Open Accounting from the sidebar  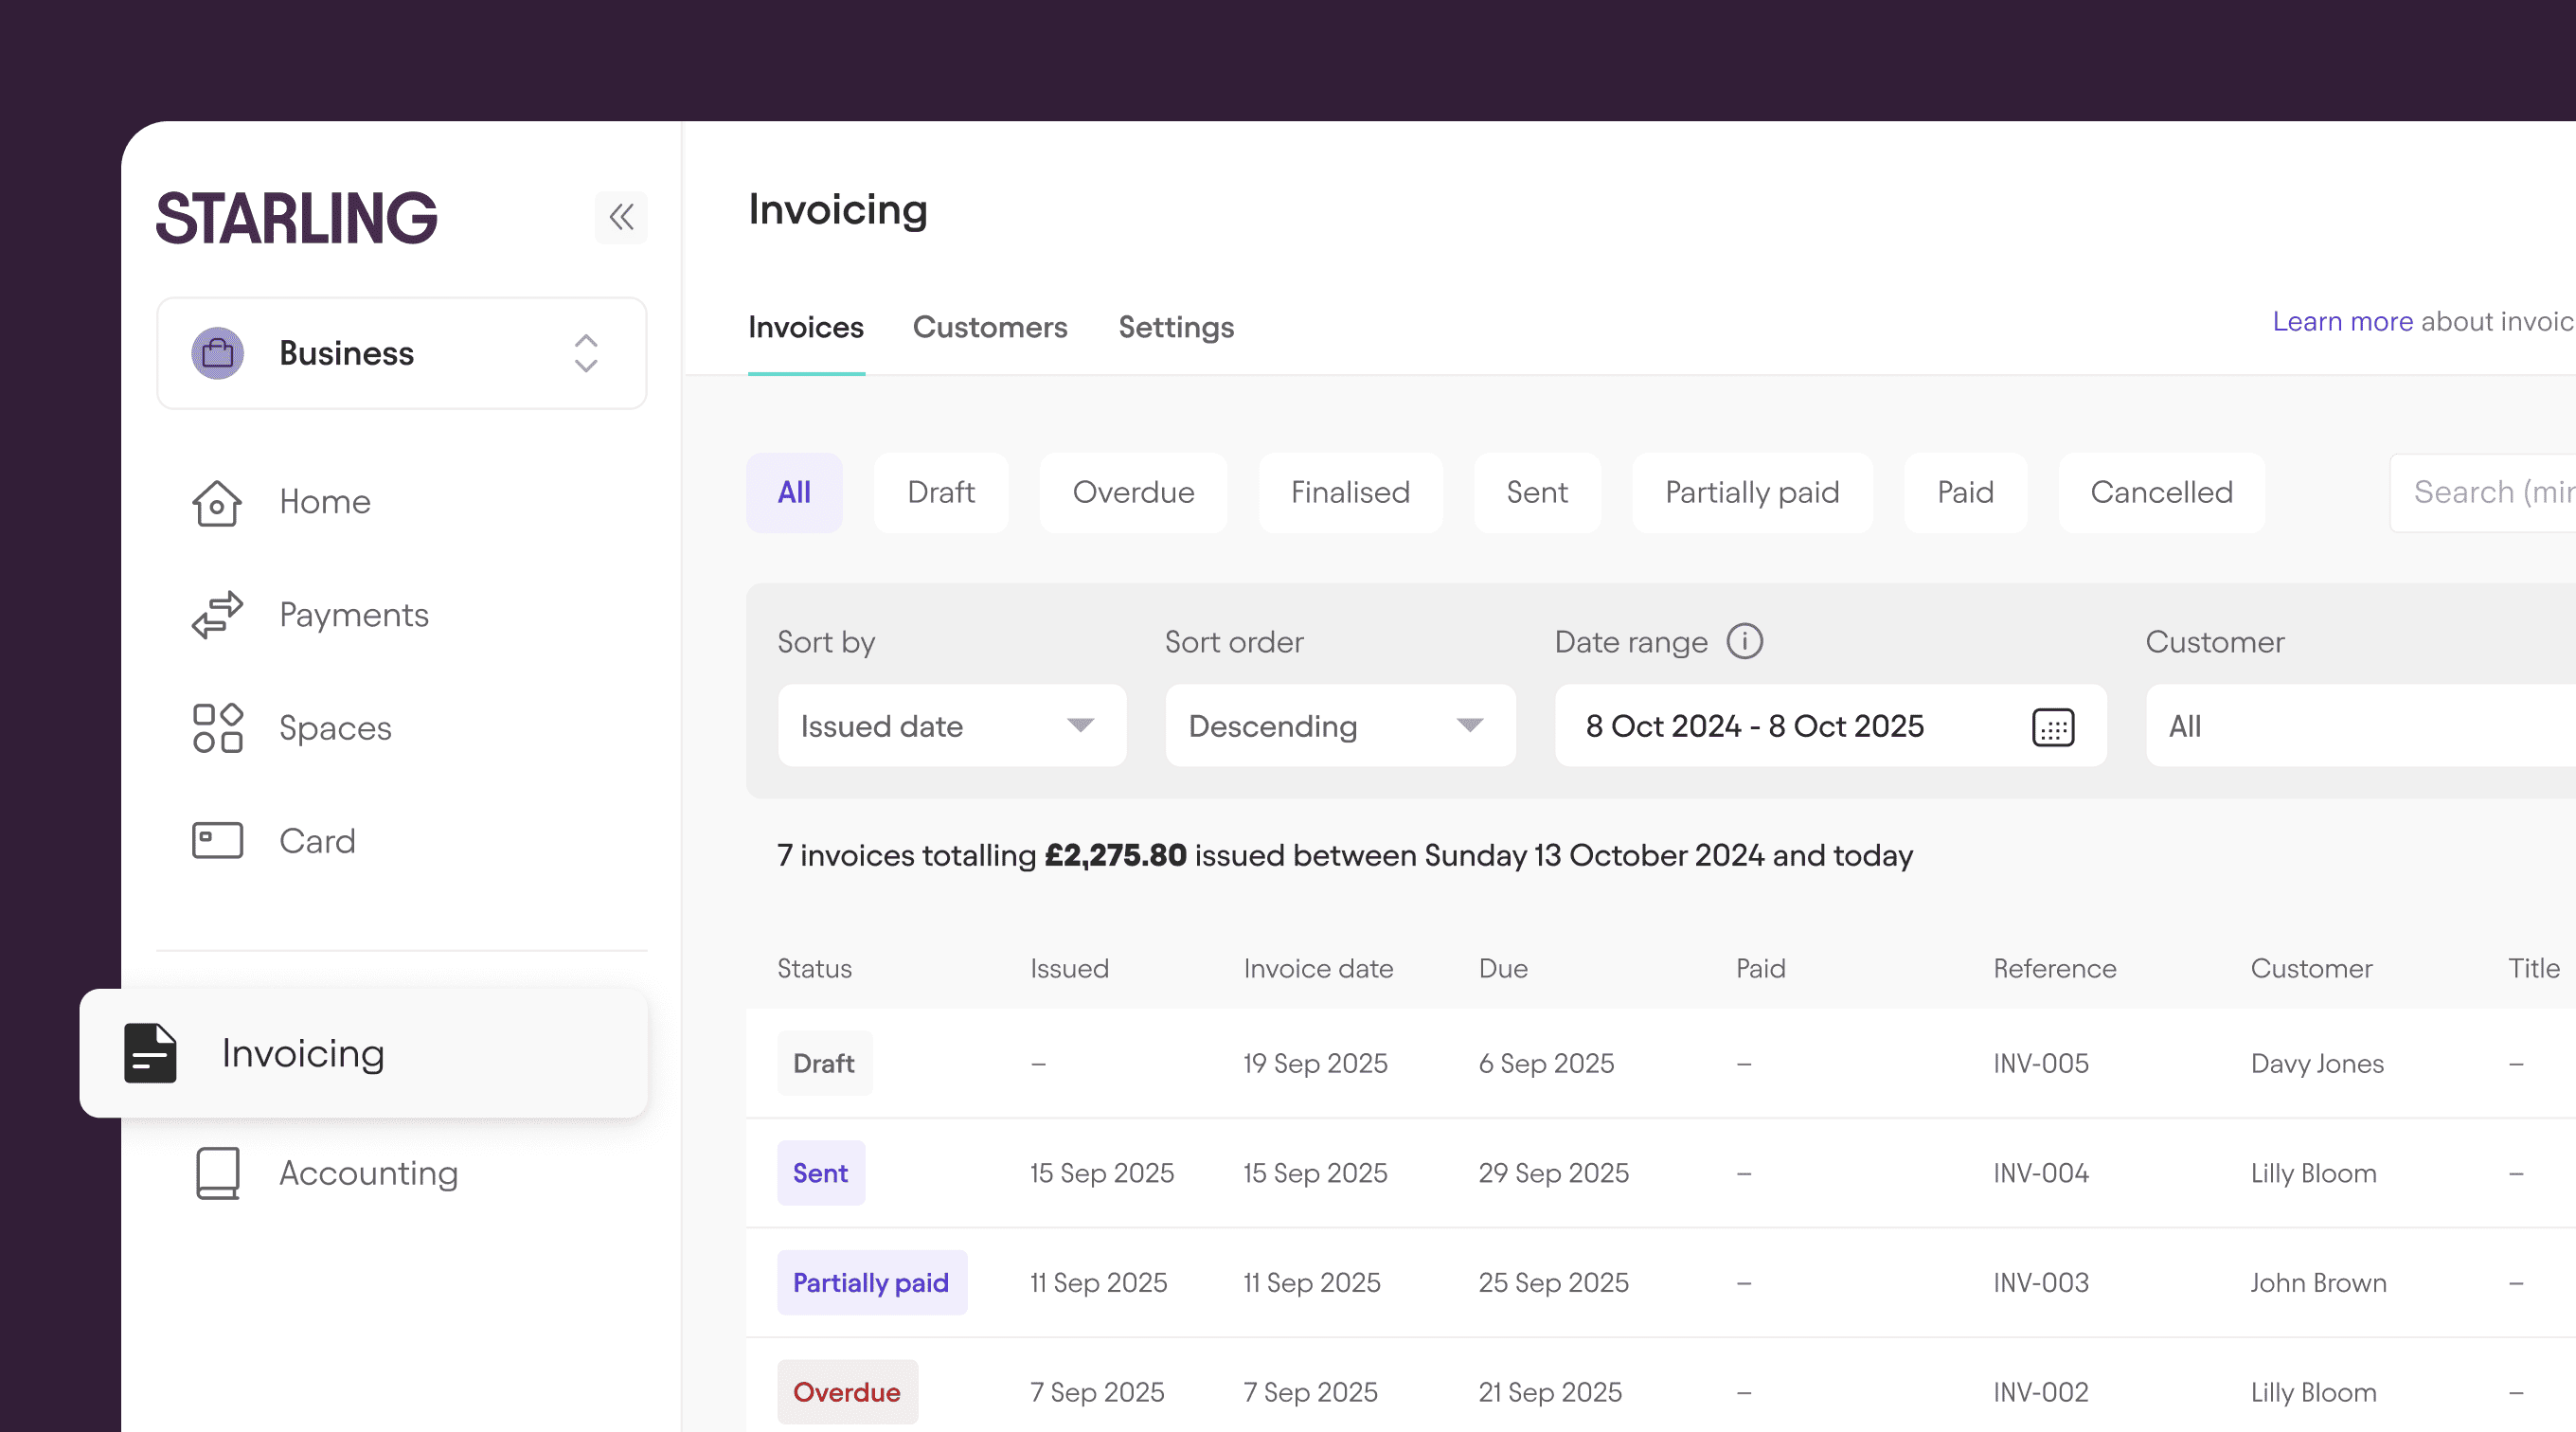(x=368, y=1173)
